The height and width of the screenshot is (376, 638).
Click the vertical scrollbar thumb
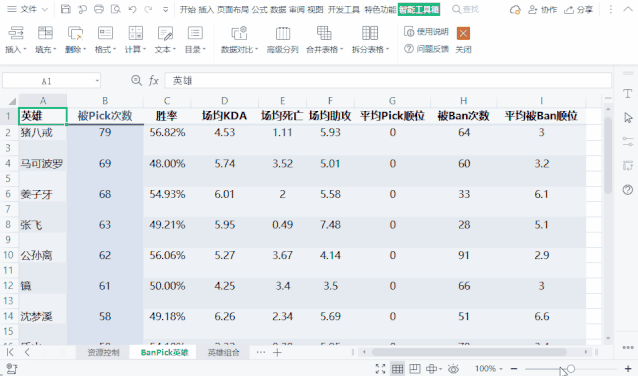(608, 155)
